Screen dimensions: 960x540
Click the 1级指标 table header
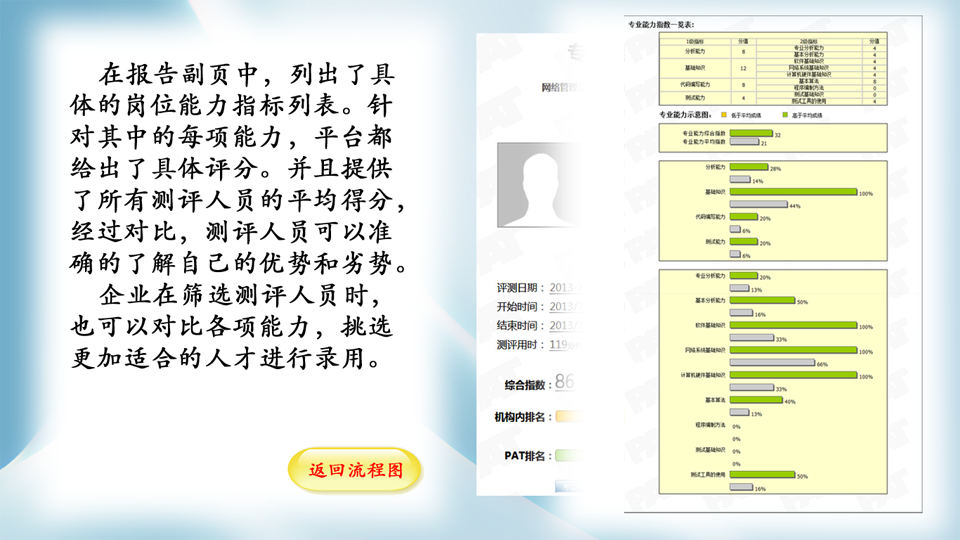(x=695, y=41)
